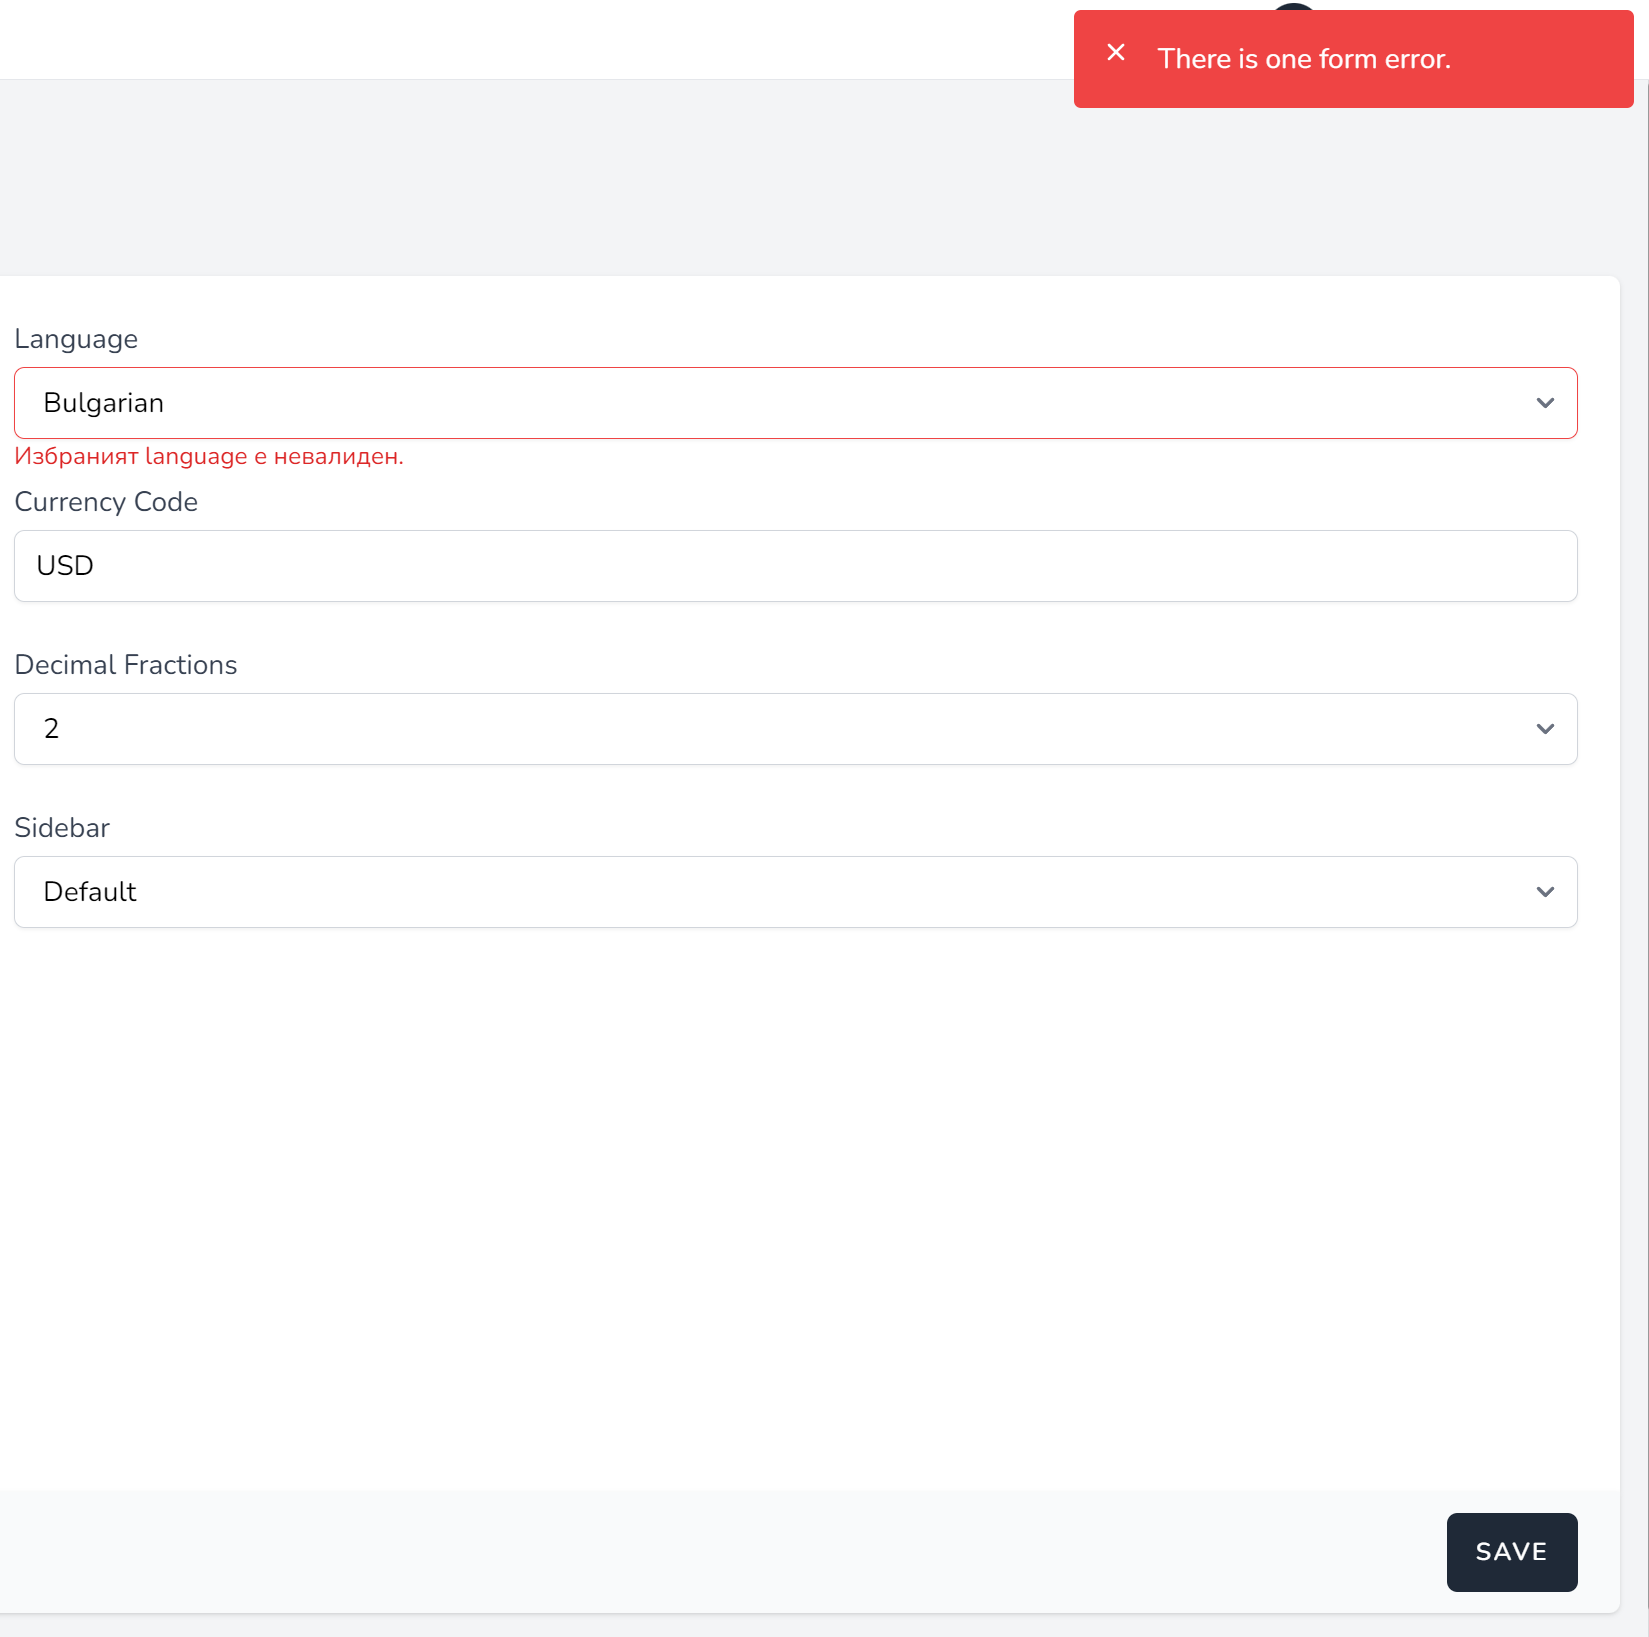Image resolution: width=1649 pixels, height=1637 pixels.
Task: Click the Sidebar dropdown chevron arrow
Action: (x=1545, y=892)
